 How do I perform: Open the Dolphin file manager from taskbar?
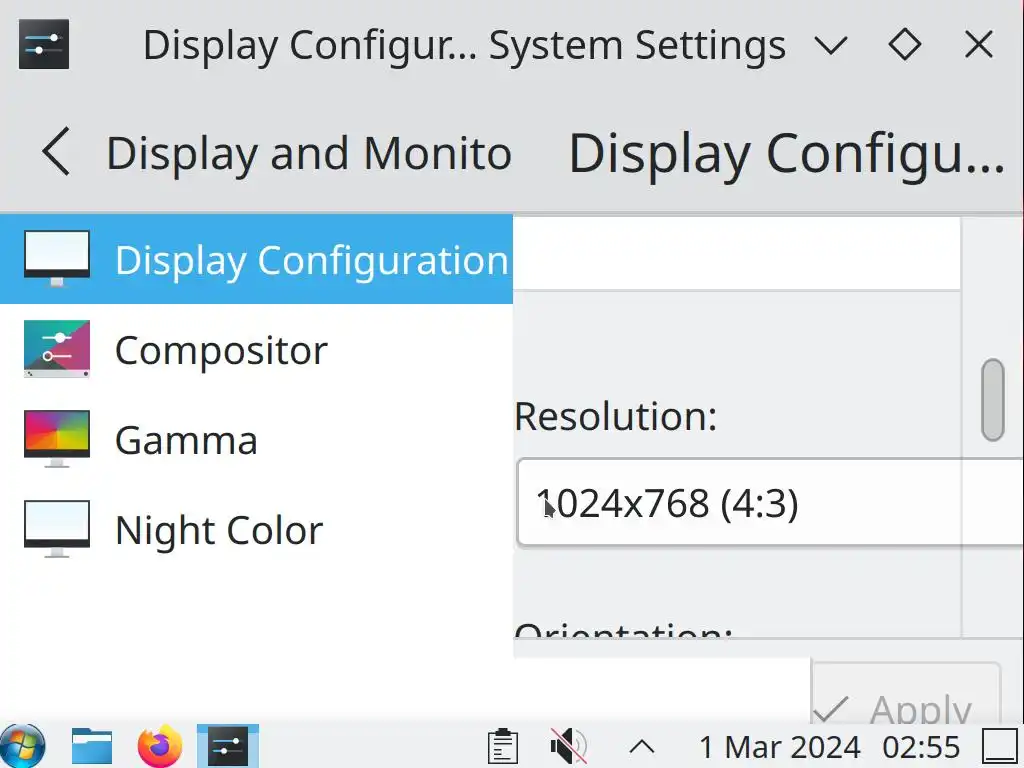(92, 746)
